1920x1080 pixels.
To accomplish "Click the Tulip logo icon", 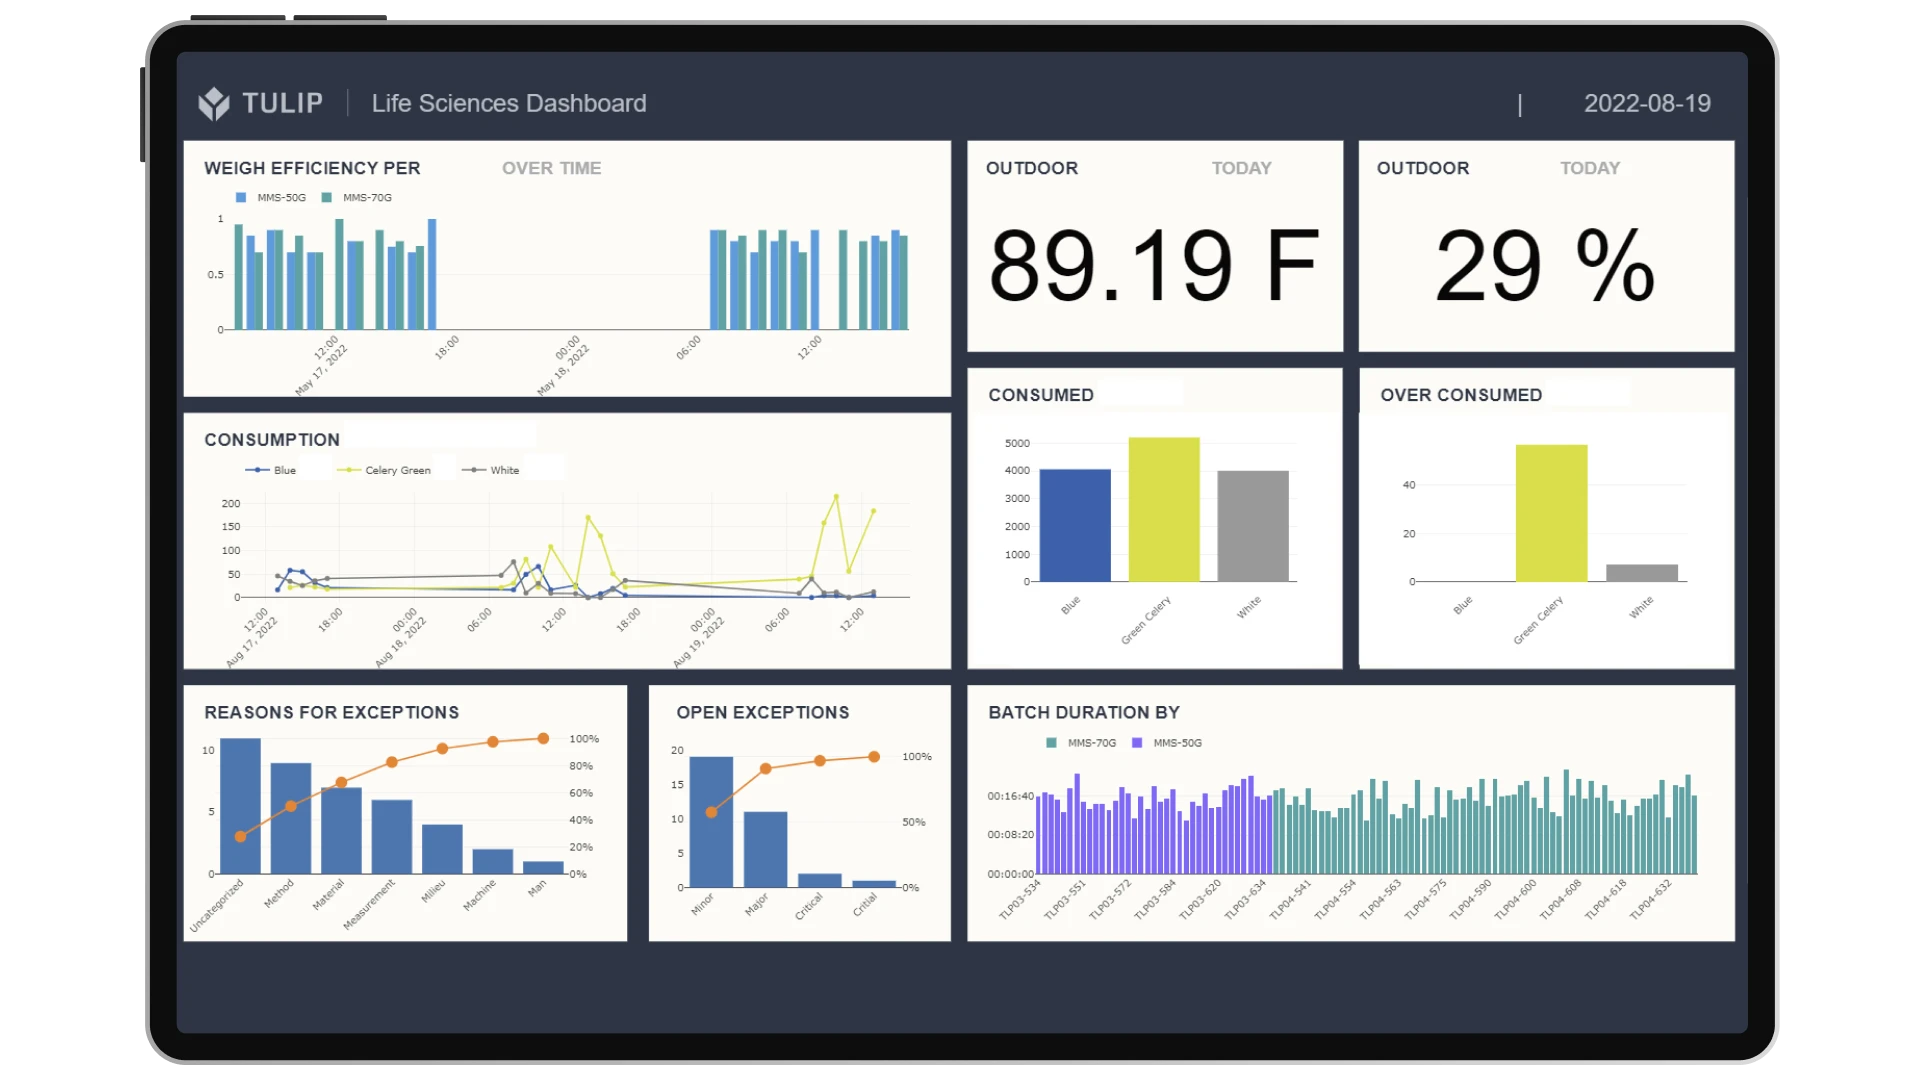I will (x=214, y=103).
